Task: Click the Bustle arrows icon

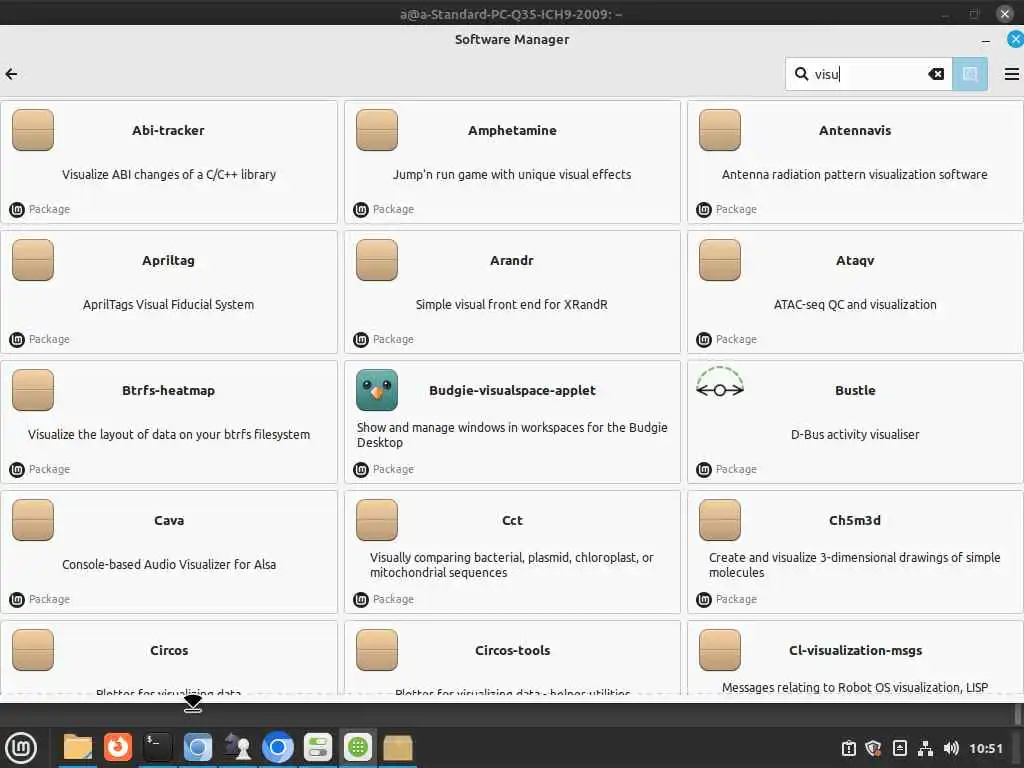Action: click(720, 383)
